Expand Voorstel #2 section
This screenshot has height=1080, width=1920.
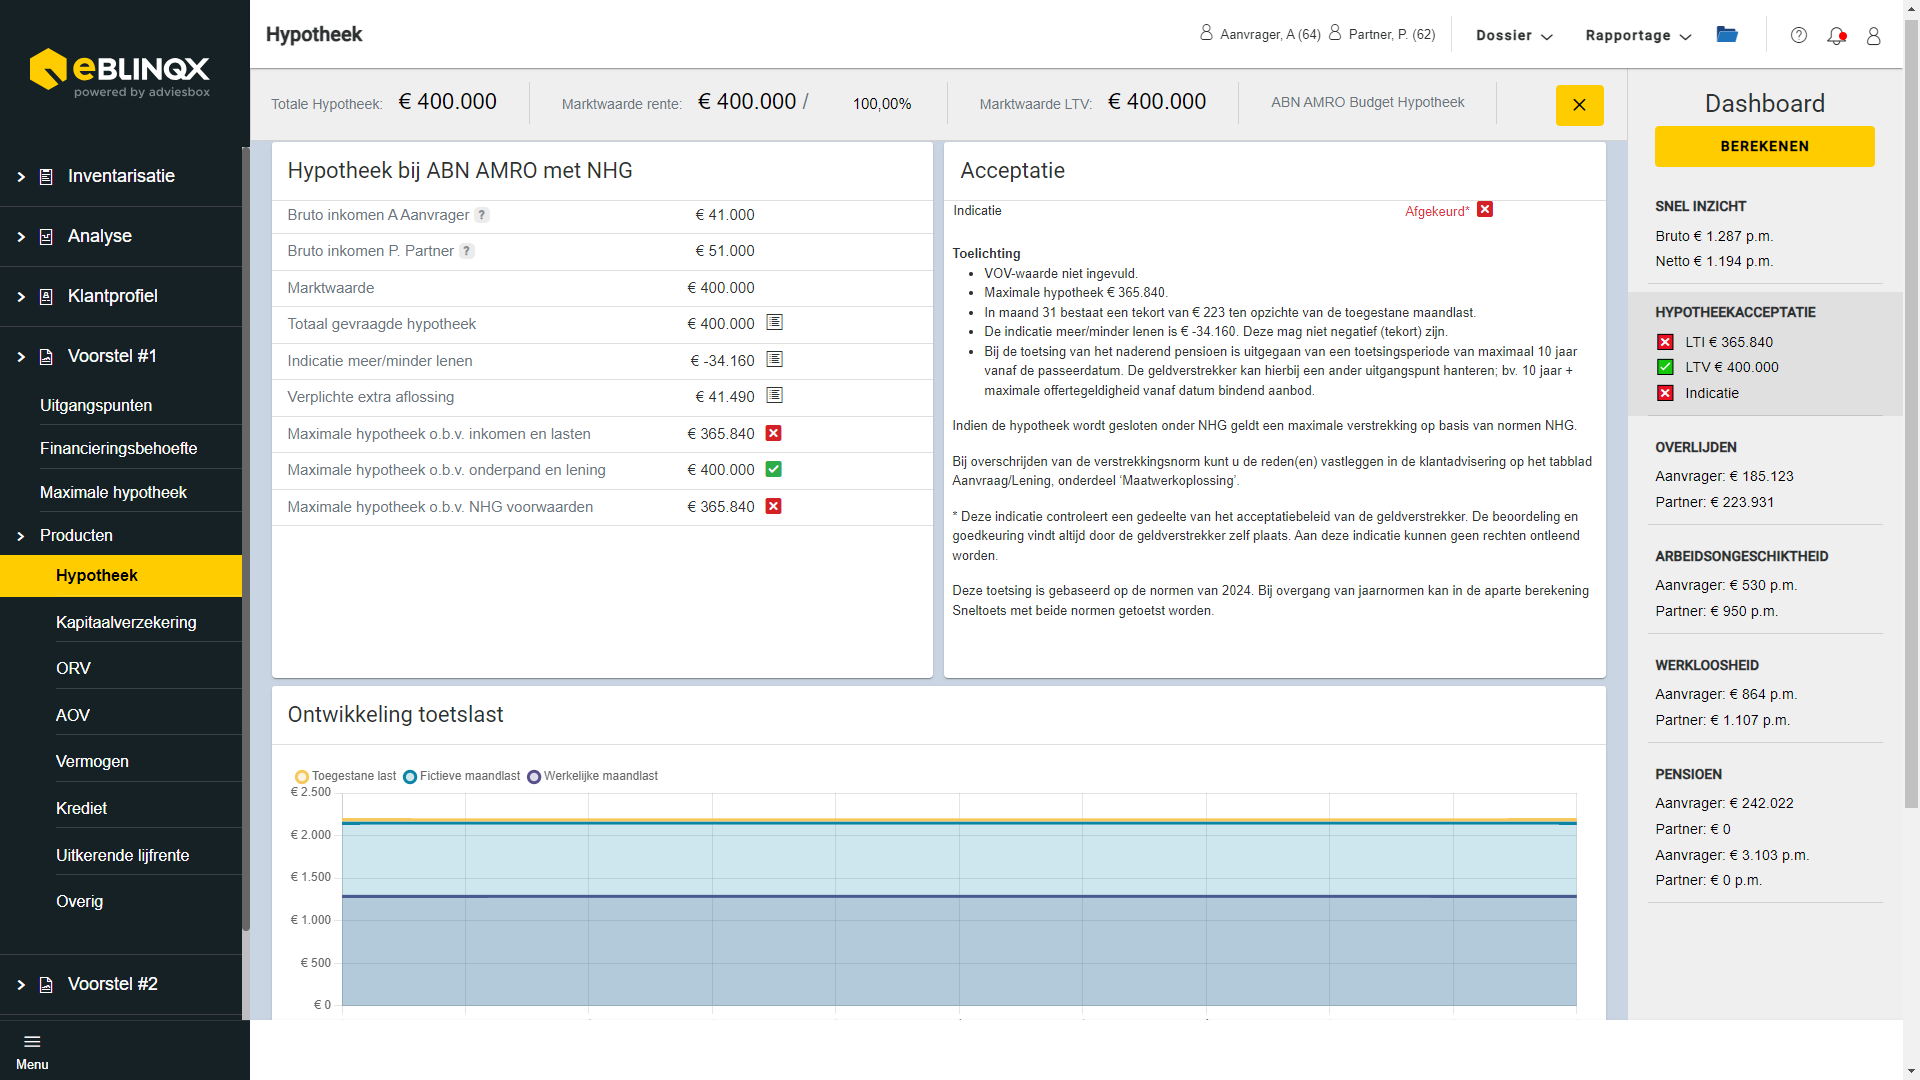tap(21, 985)
